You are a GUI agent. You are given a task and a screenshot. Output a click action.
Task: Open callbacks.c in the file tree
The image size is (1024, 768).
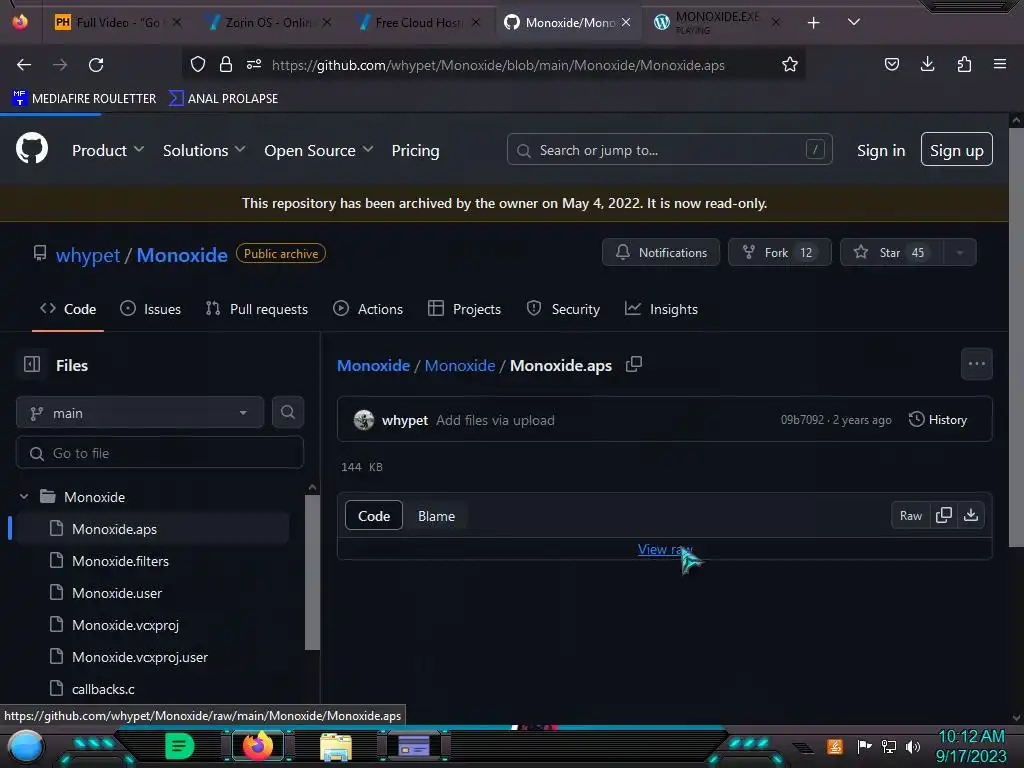click(x=103, y=689)
